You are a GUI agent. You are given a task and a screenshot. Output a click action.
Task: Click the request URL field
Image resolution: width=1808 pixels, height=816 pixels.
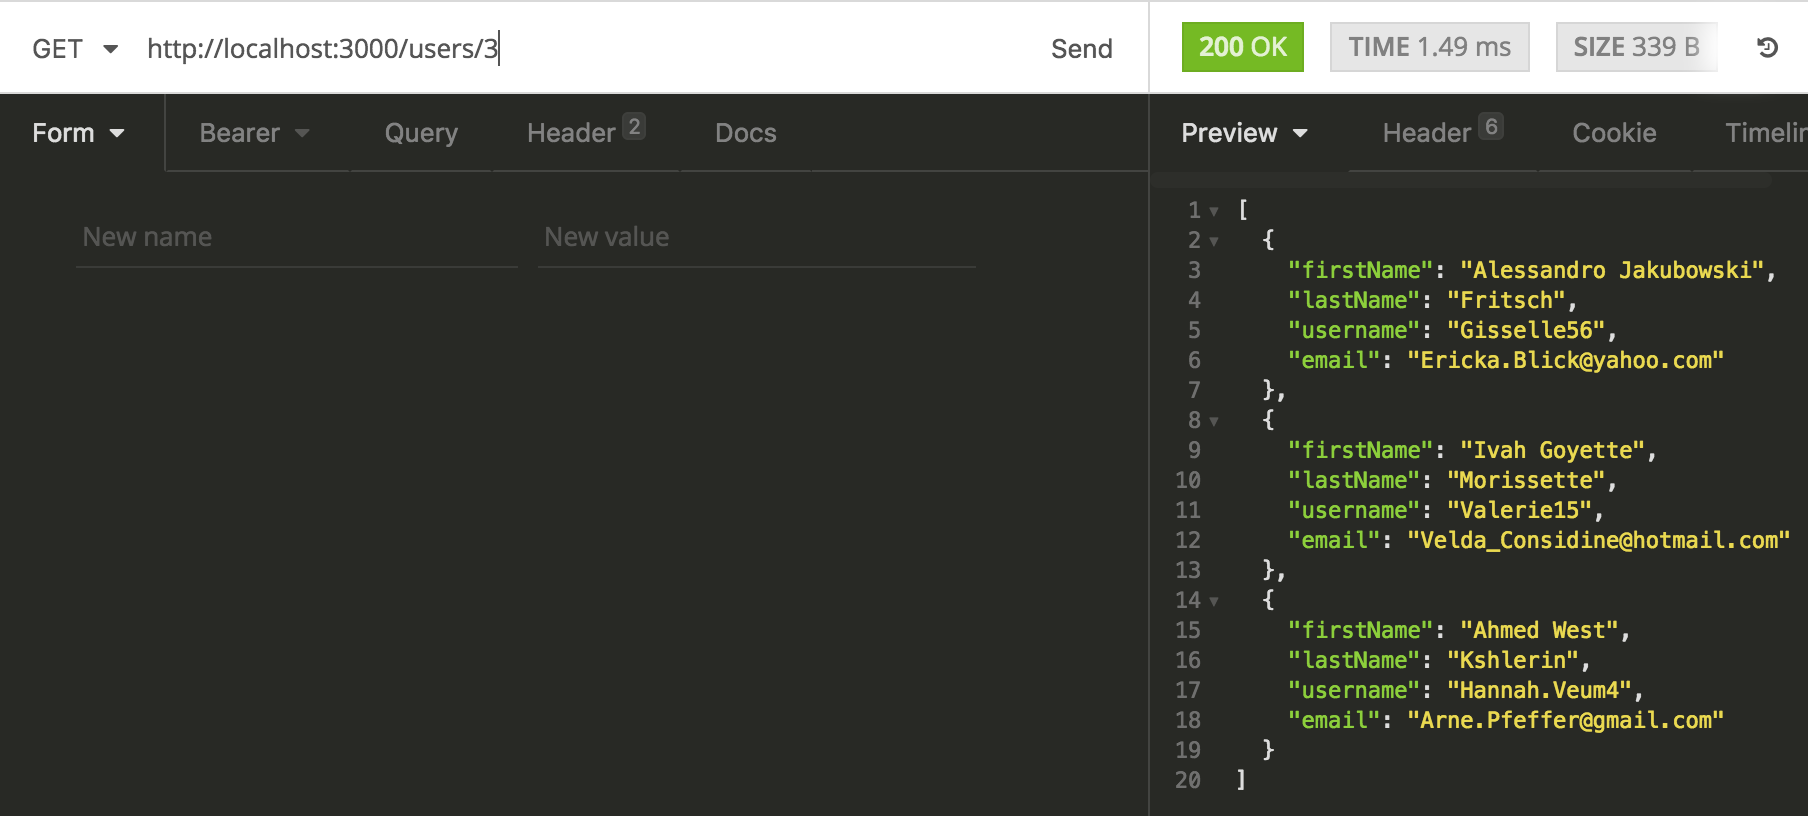point(580,49)
